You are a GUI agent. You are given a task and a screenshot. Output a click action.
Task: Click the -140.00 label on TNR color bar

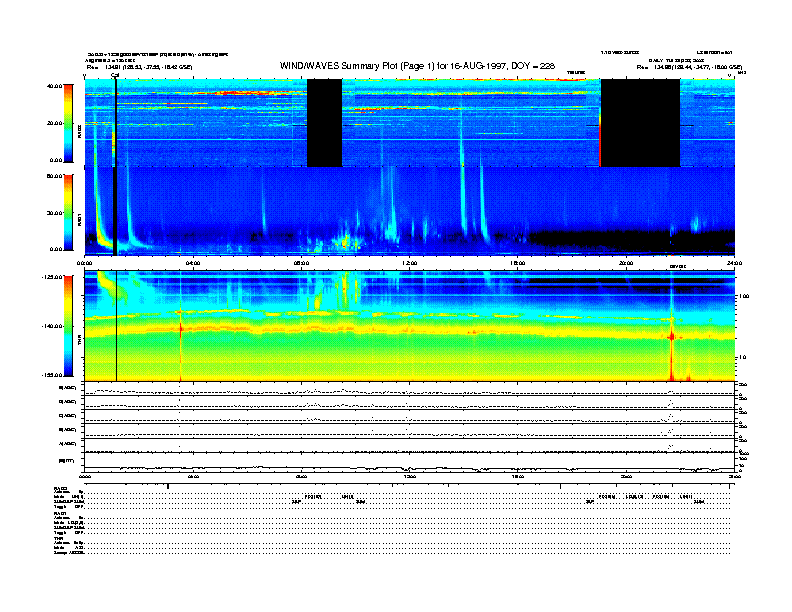52,326
